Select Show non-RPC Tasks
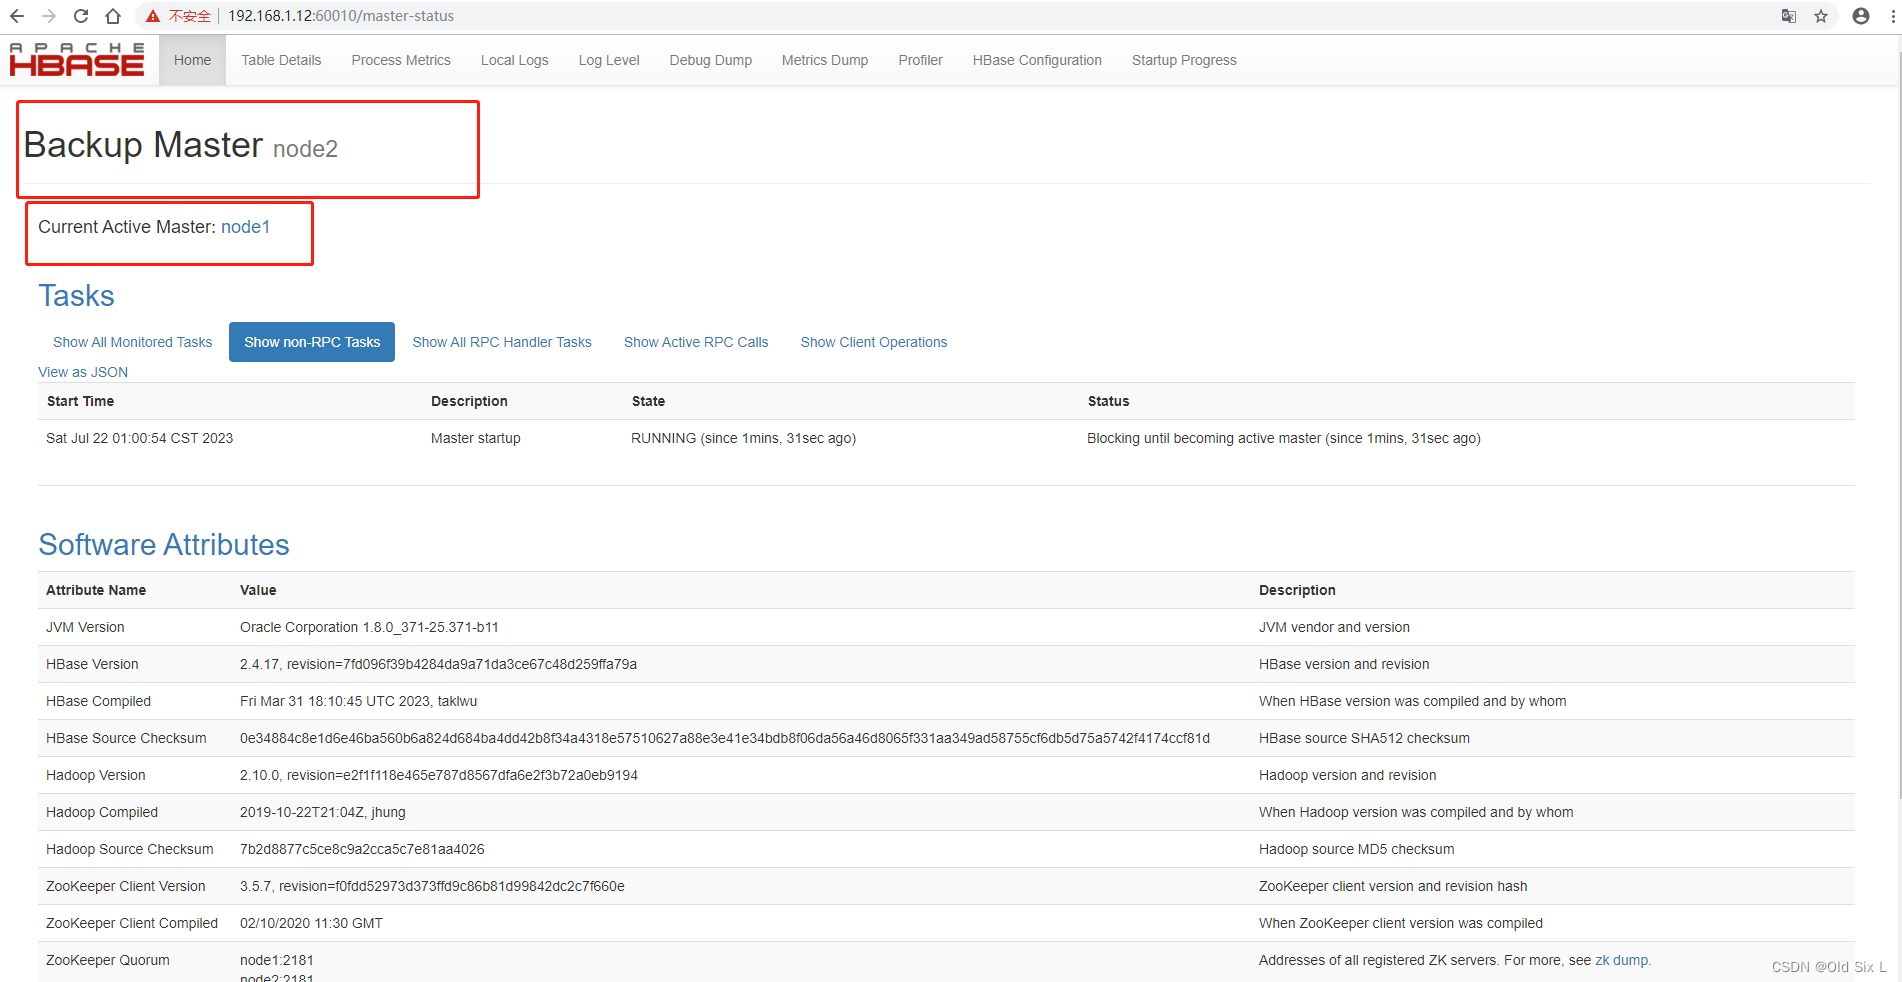1902x982 pixels. (x=312, y=342)
